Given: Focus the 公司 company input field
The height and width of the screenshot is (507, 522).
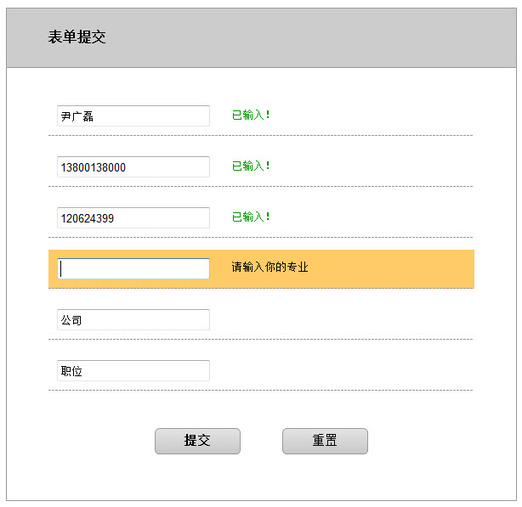Looking at the screenshot, I should click(x=133, y=320).
